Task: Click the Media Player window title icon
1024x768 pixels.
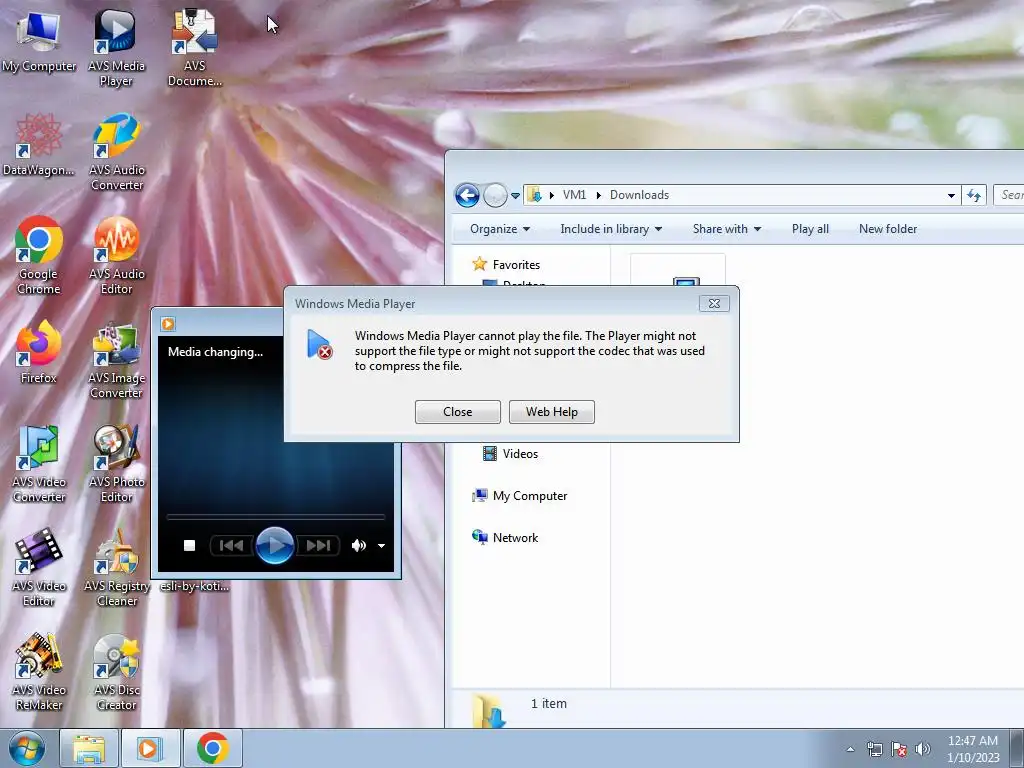Action: point(168,324)
